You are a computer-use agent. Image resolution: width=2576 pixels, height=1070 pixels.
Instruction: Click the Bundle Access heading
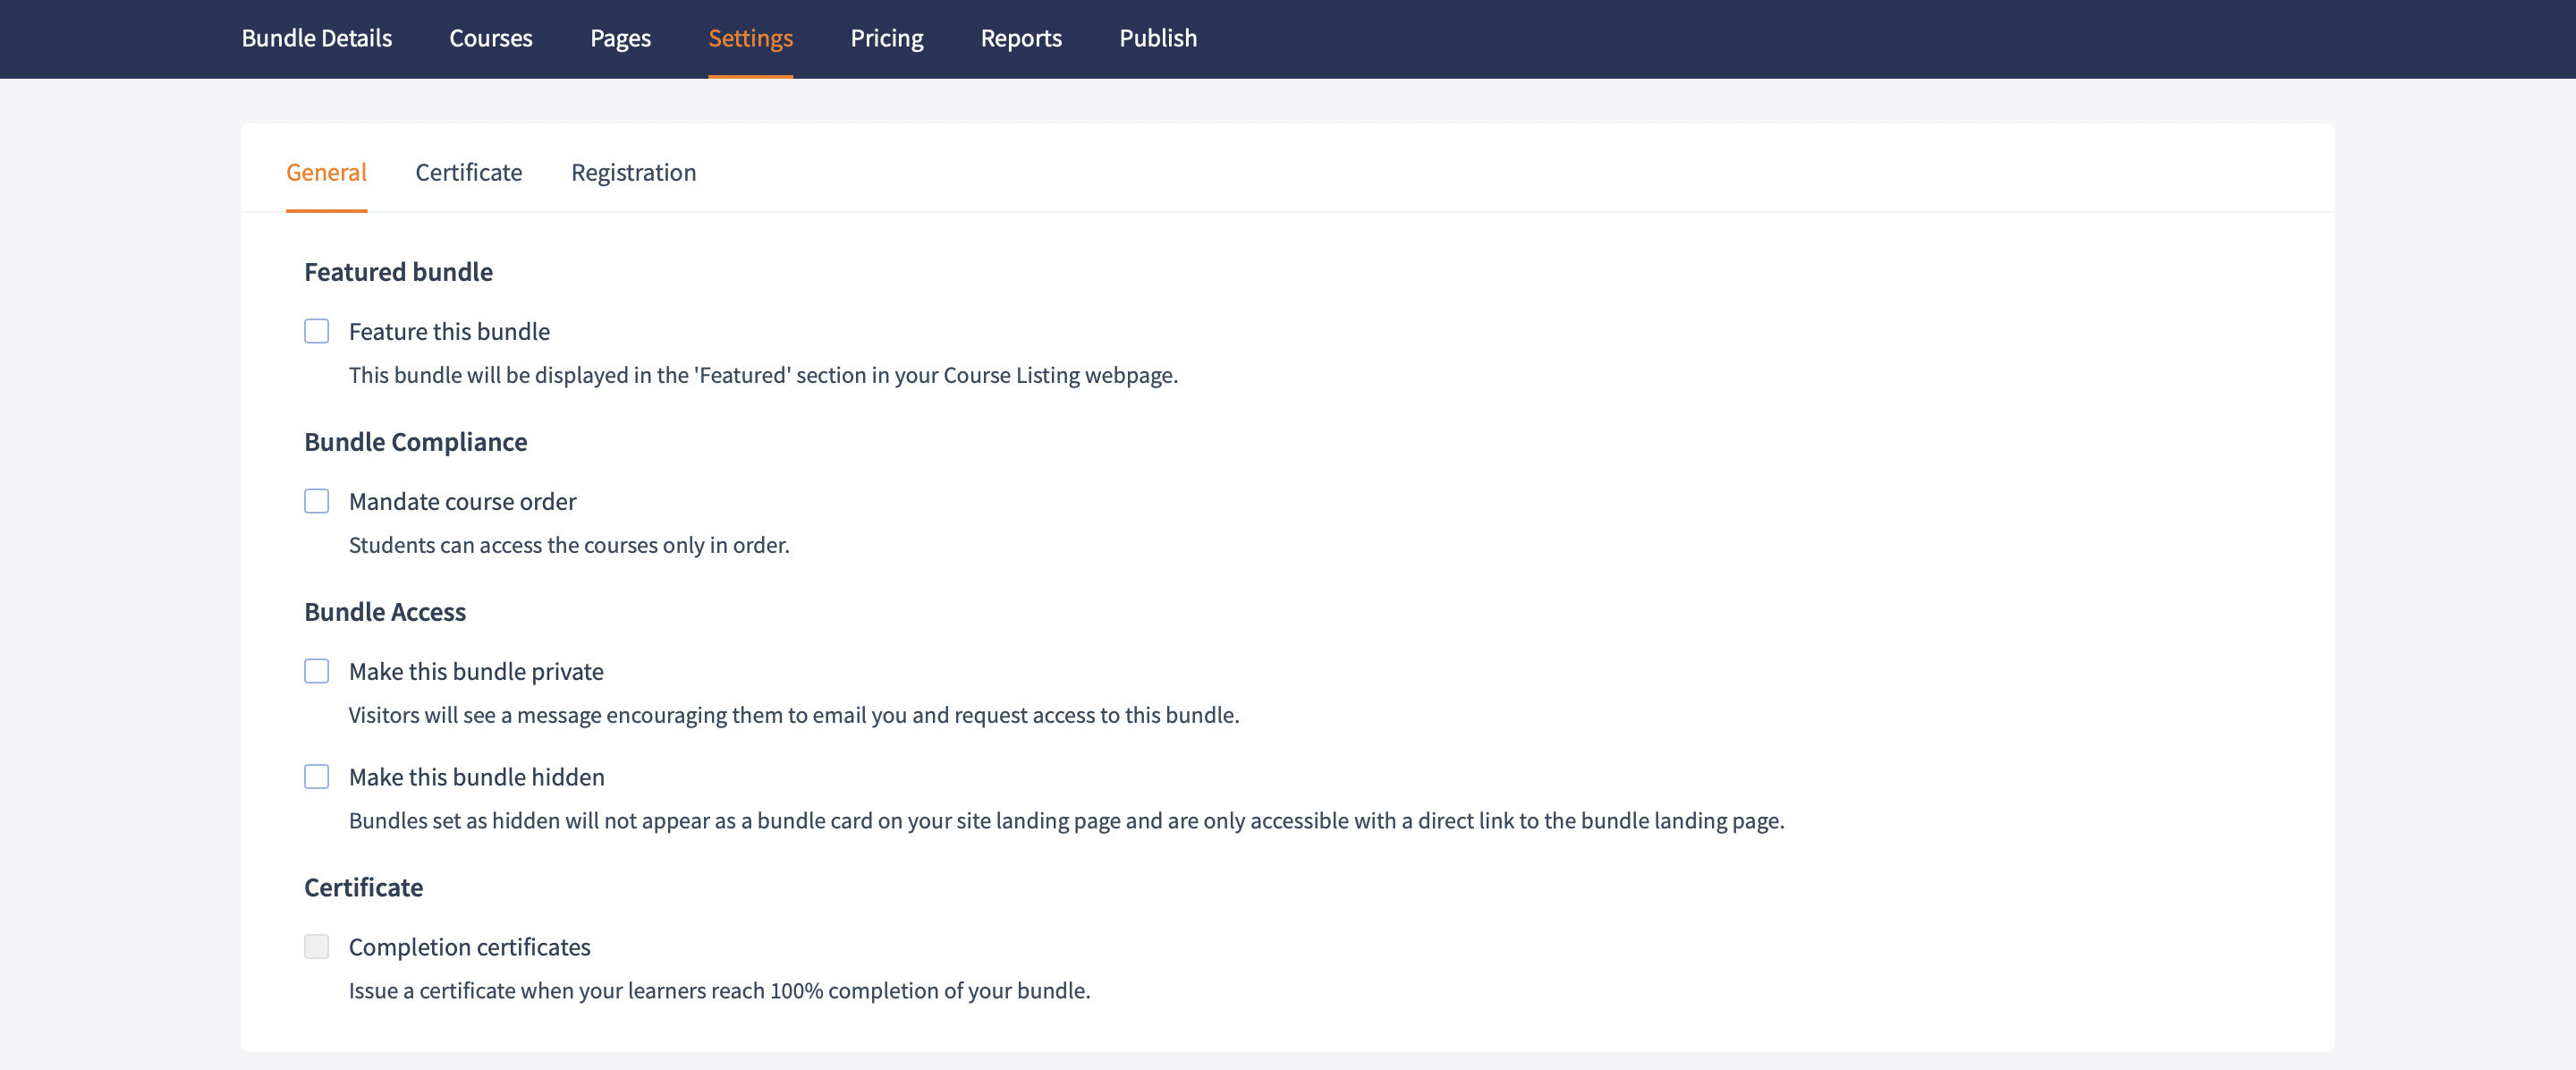(x=385, y=612)
